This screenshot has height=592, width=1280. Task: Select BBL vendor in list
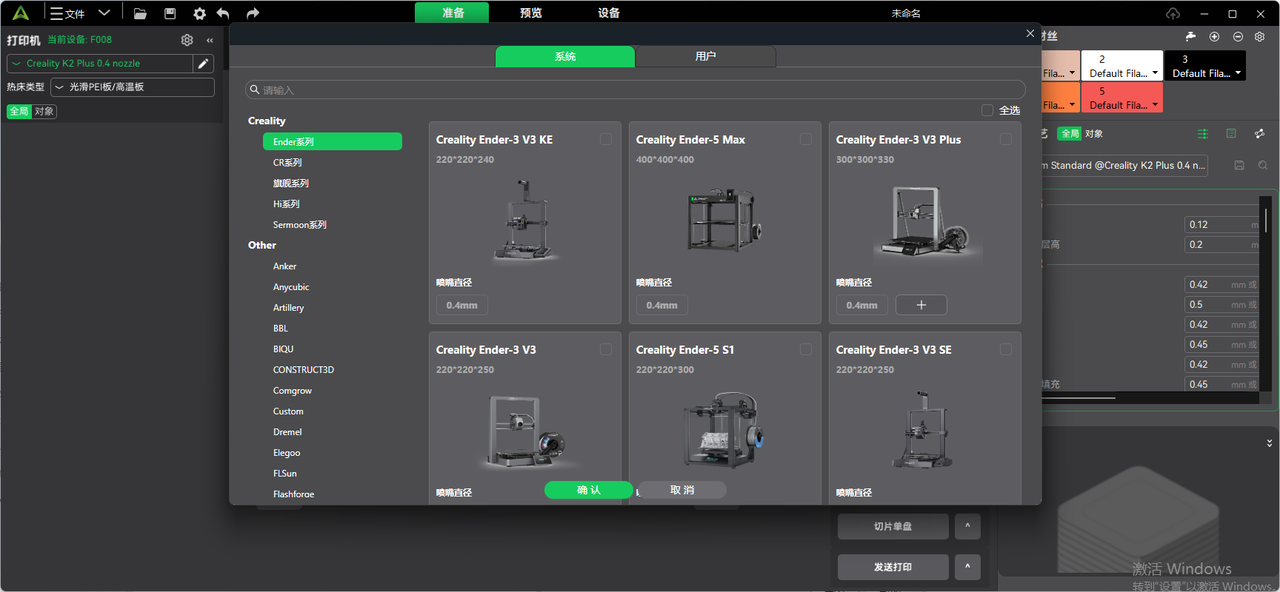click(281, 328)
